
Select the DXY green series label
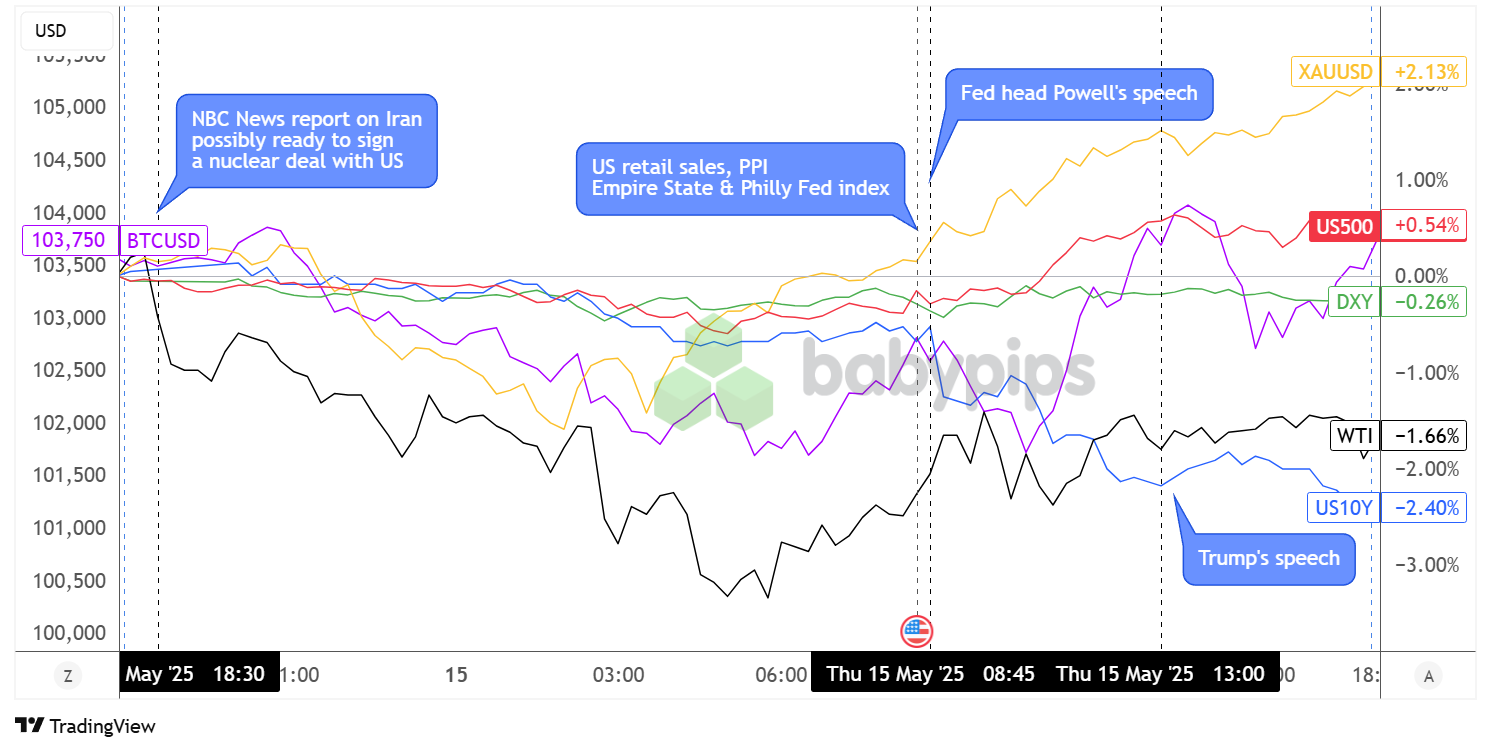[x=1352, y=302]
